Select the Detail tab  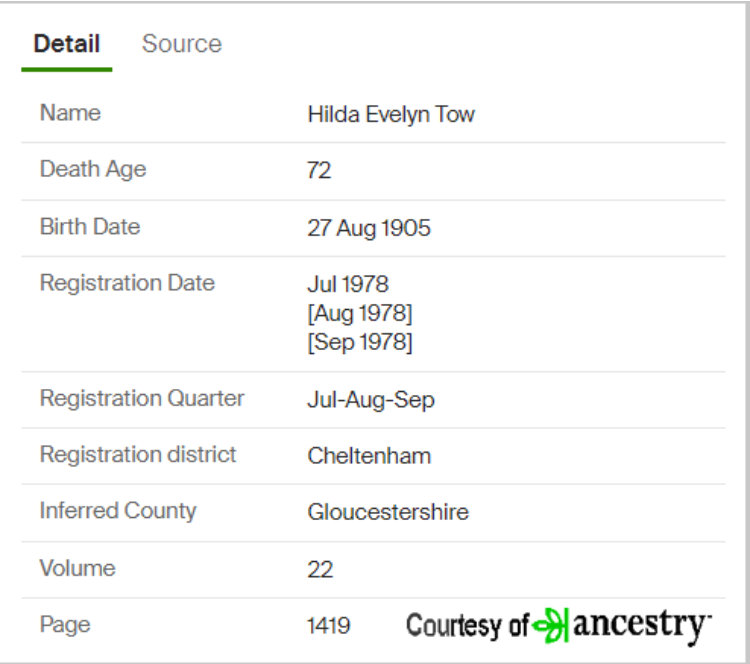[66, 44]
